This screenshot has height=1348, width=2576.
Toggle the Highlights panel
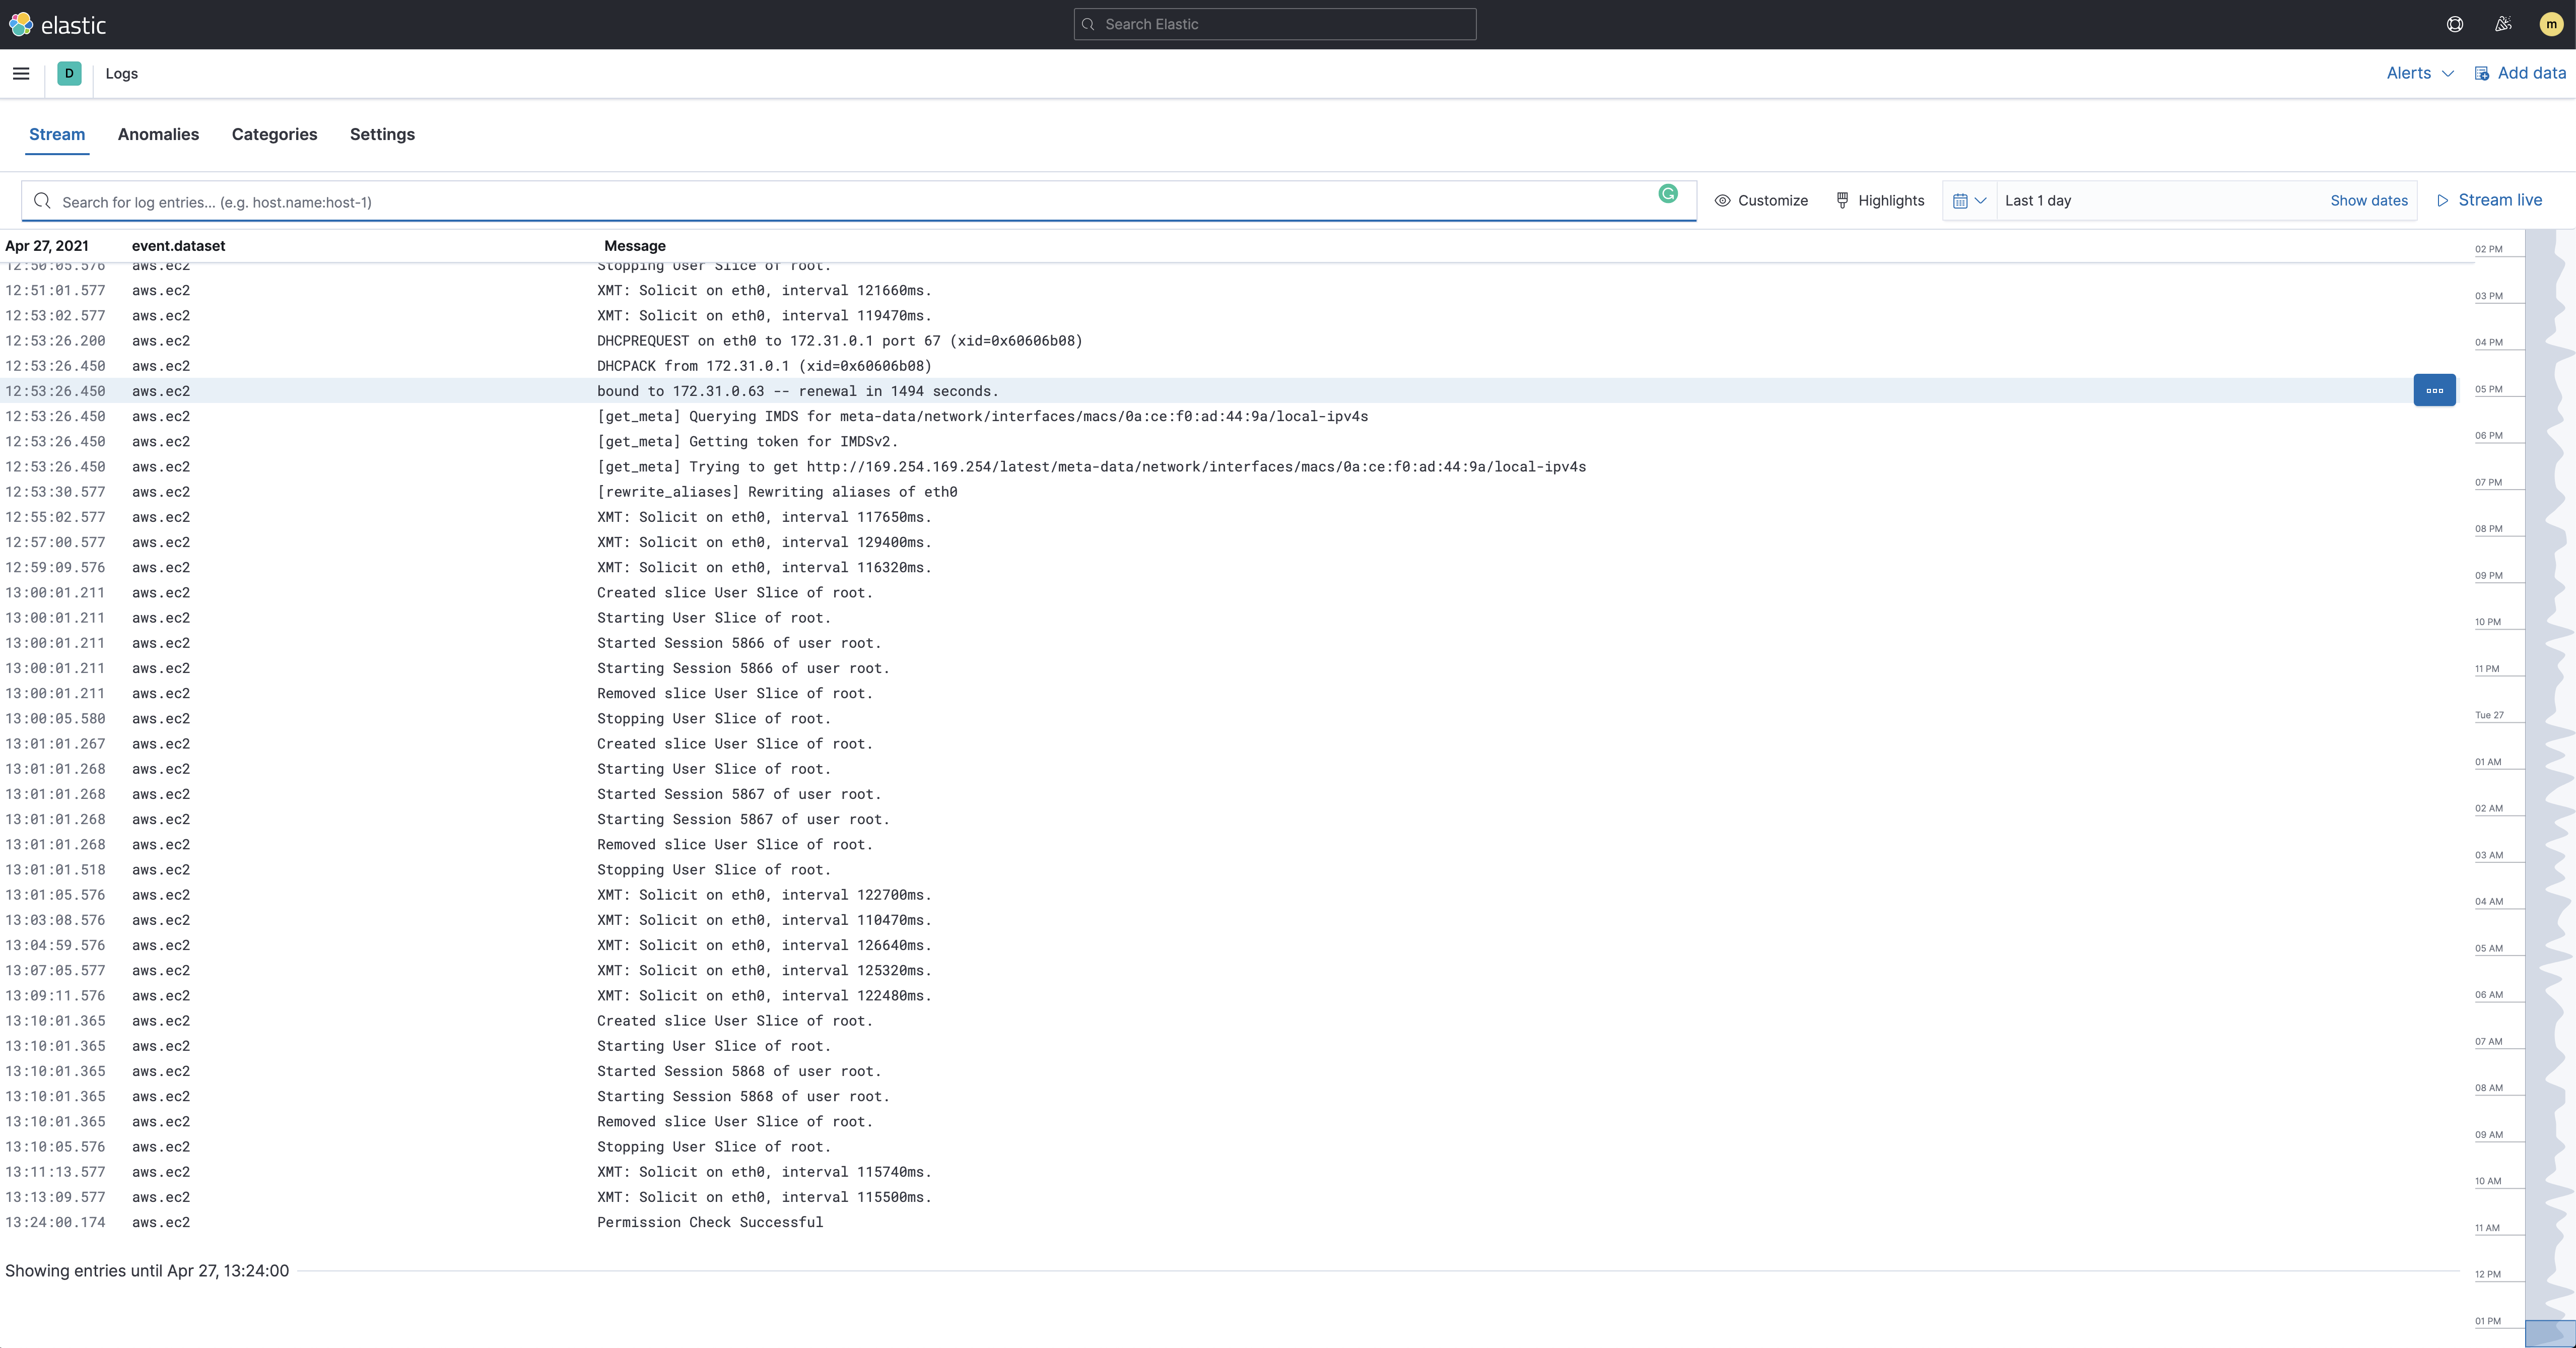point(1879,200)
